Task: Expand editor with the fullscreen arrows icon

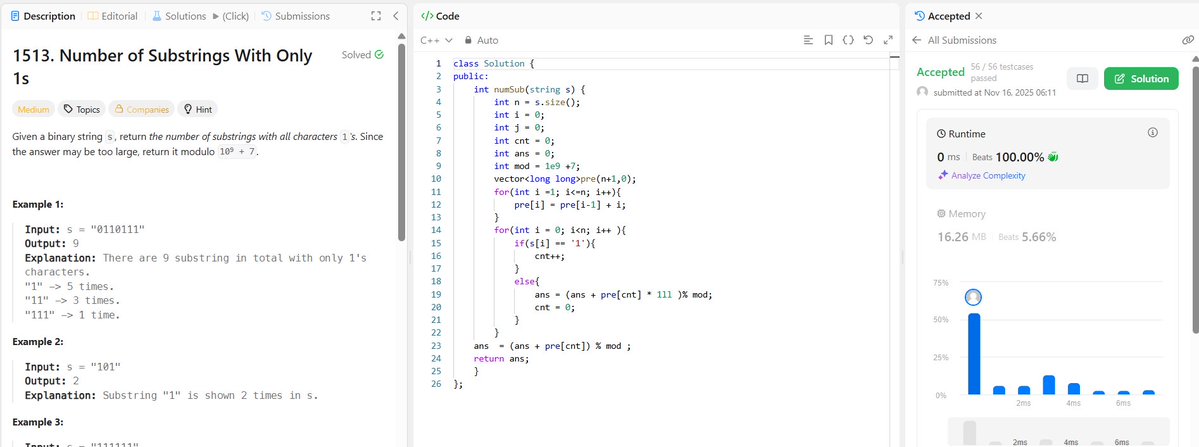Action: (888, 40)
